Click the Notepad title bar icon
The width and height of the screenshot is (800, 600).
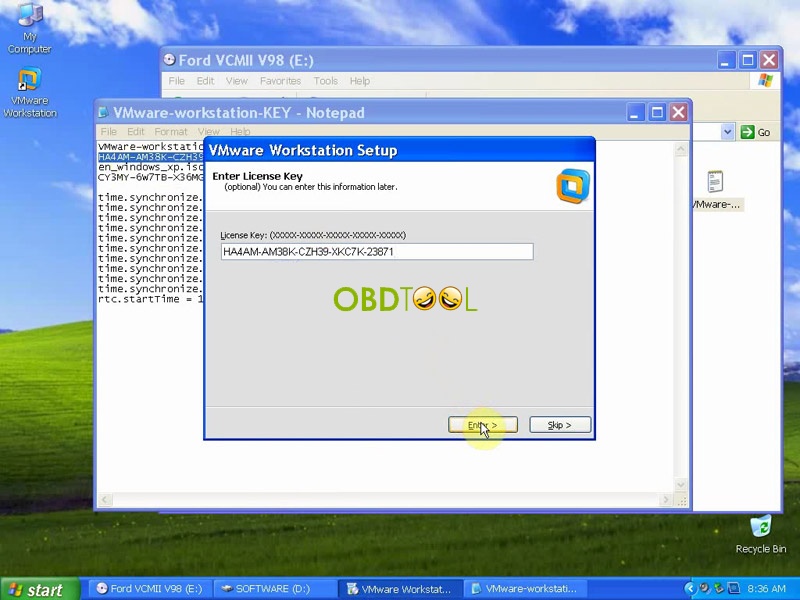click(104, 112)
